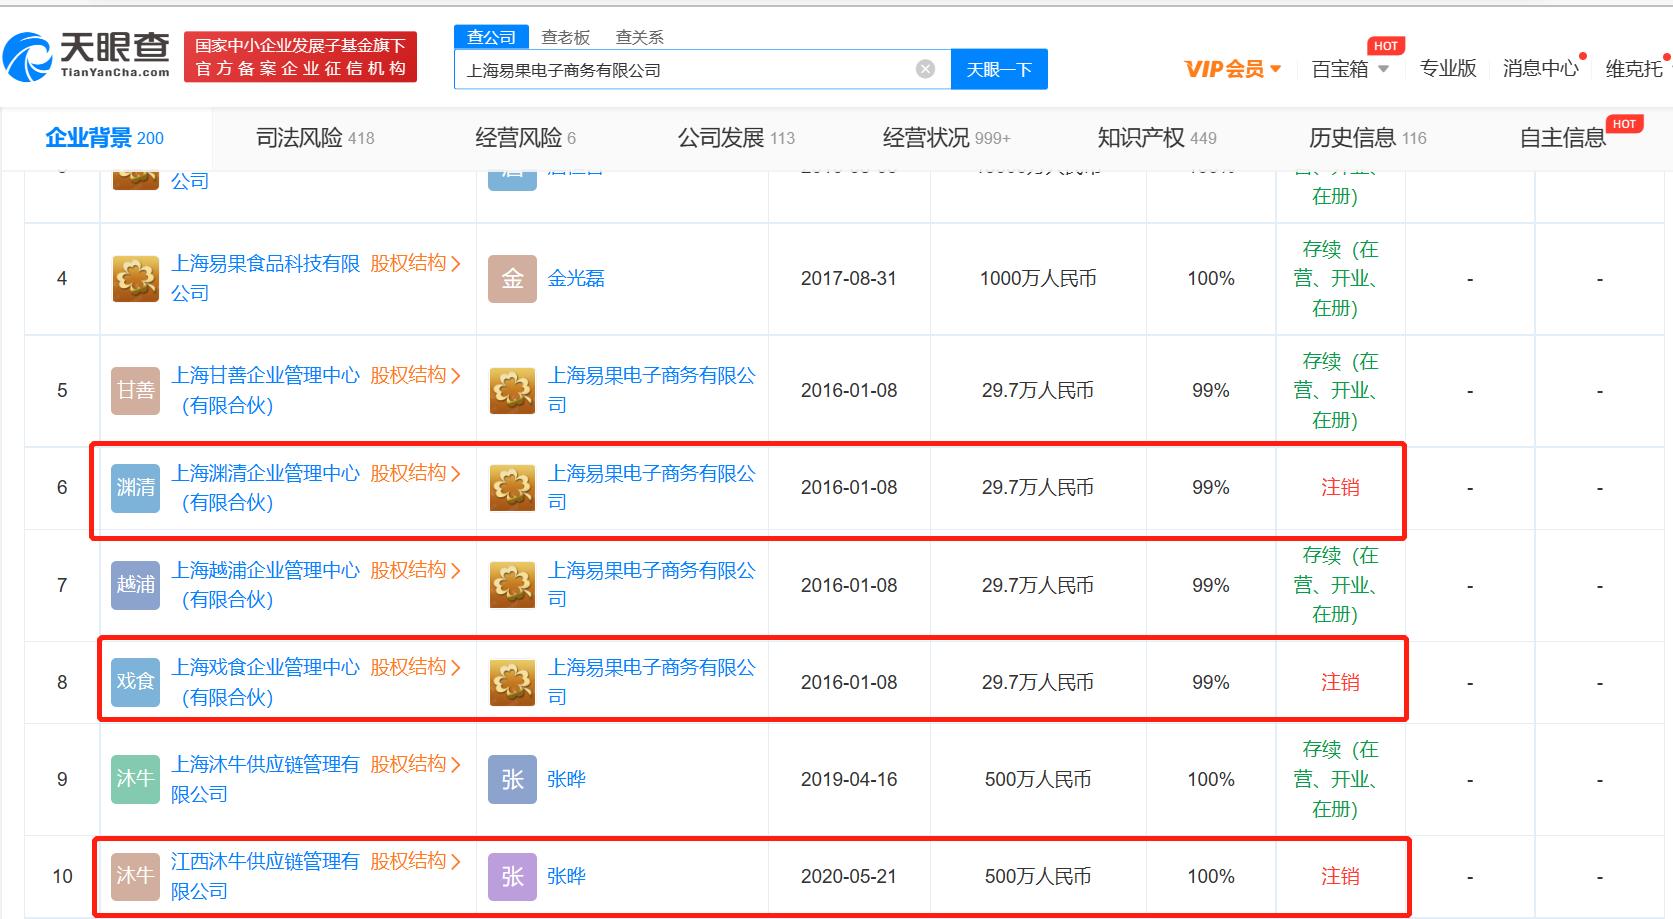Open 上海易果电子商务有限公司 link in row 7
Image resolution: width=1673 pixels, height=919 pixels.
pyautogui.click(x=651, y=585)
